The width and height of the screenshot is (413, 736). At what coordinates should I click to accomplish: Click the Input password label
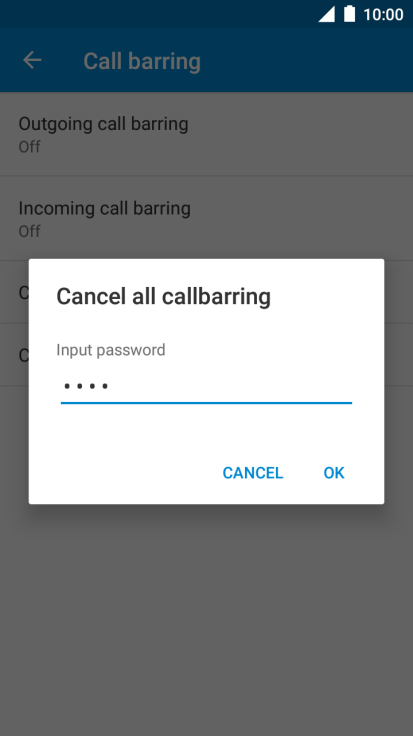[x=111, y=350]
